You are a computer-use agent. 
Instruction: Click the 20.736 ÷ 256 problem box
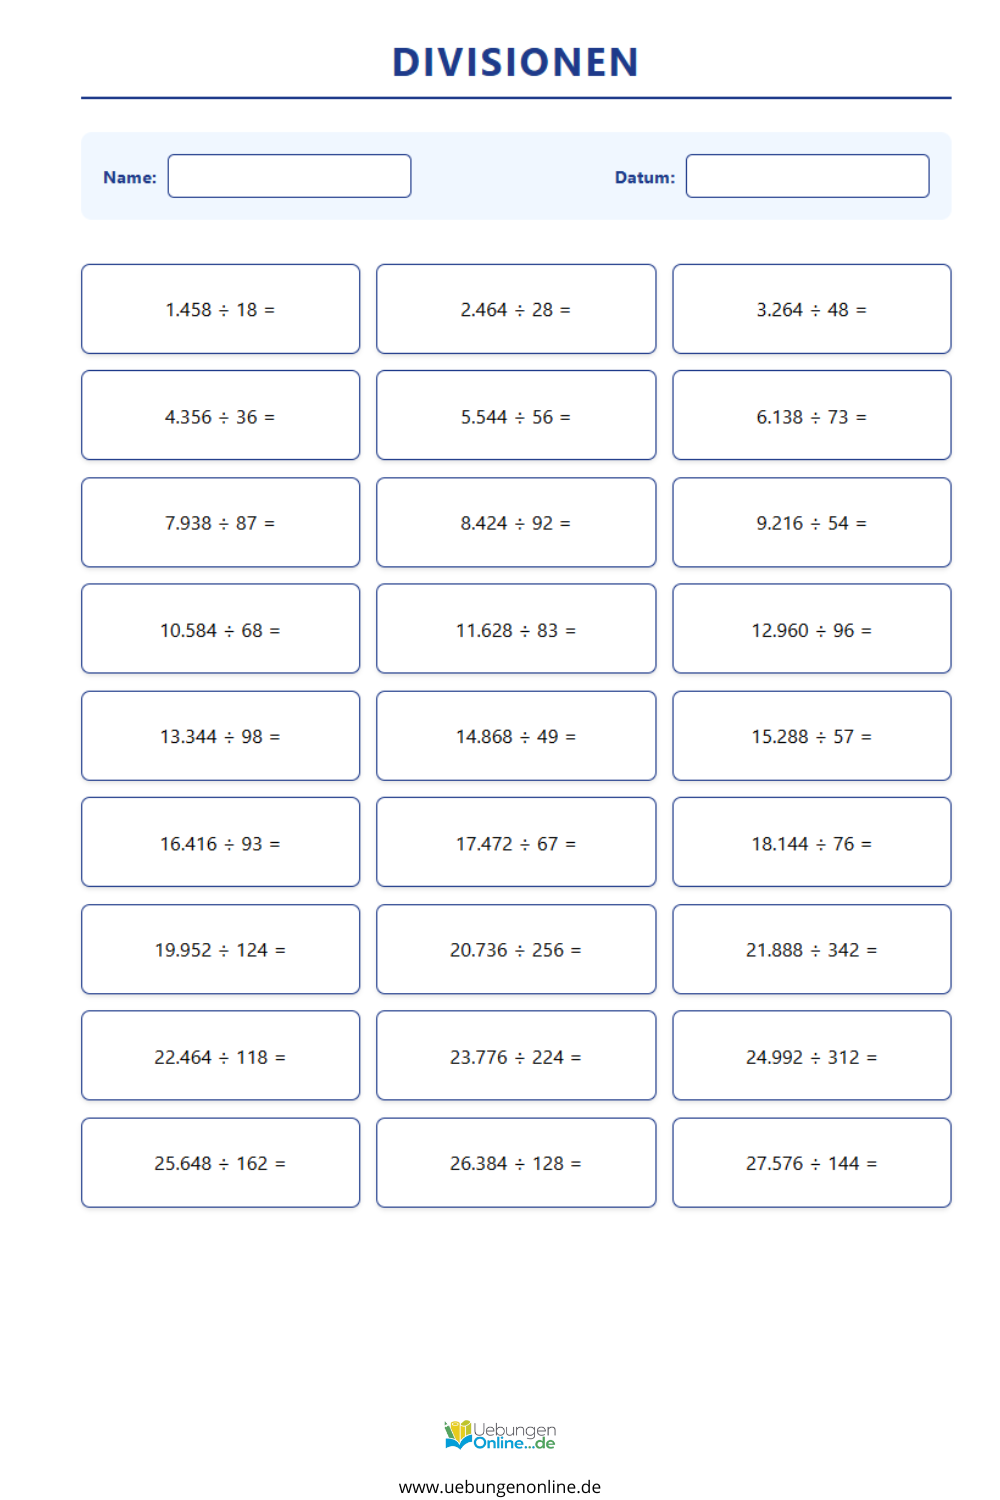coord(516,949)
